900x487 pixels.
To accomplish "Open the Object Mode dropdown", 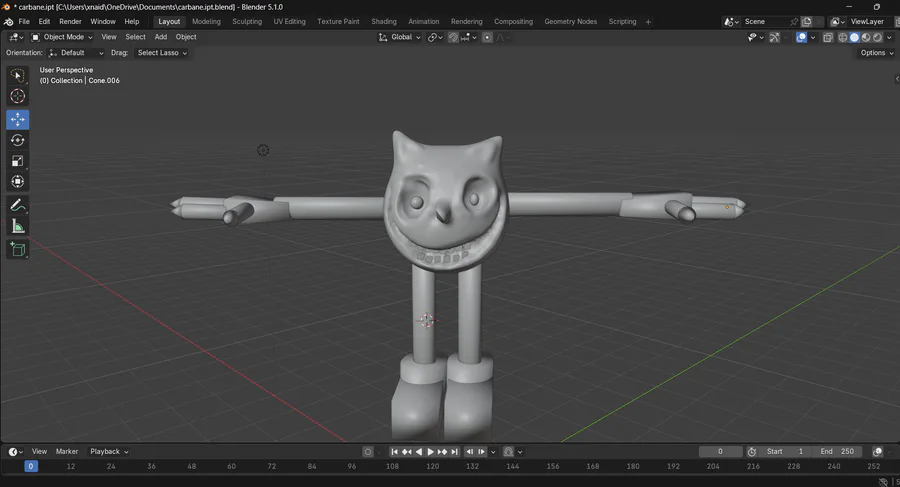I will (62, 37).
